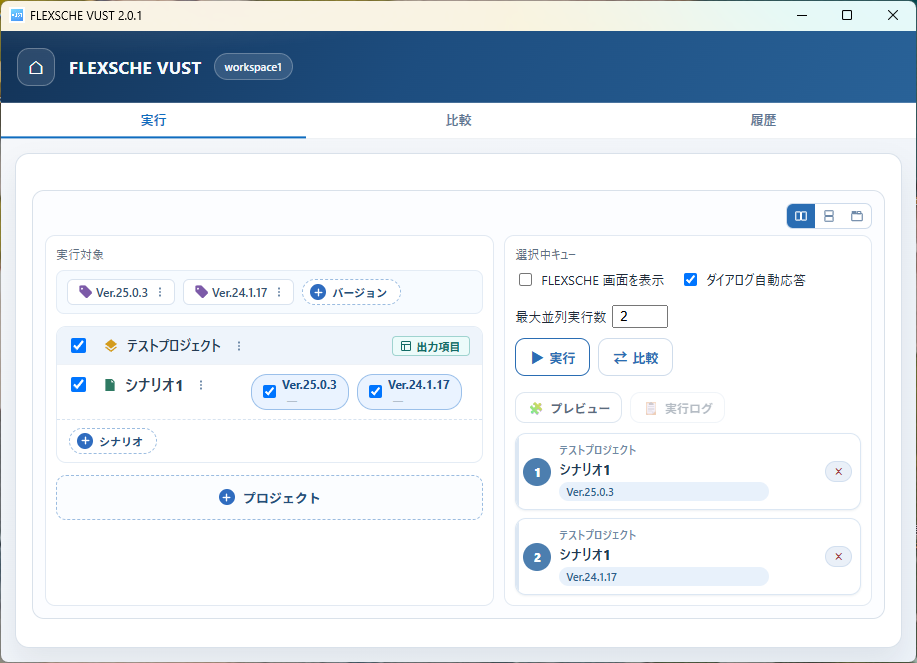
Task: Select stacked rows layout icon
Action: coord(829,216)
